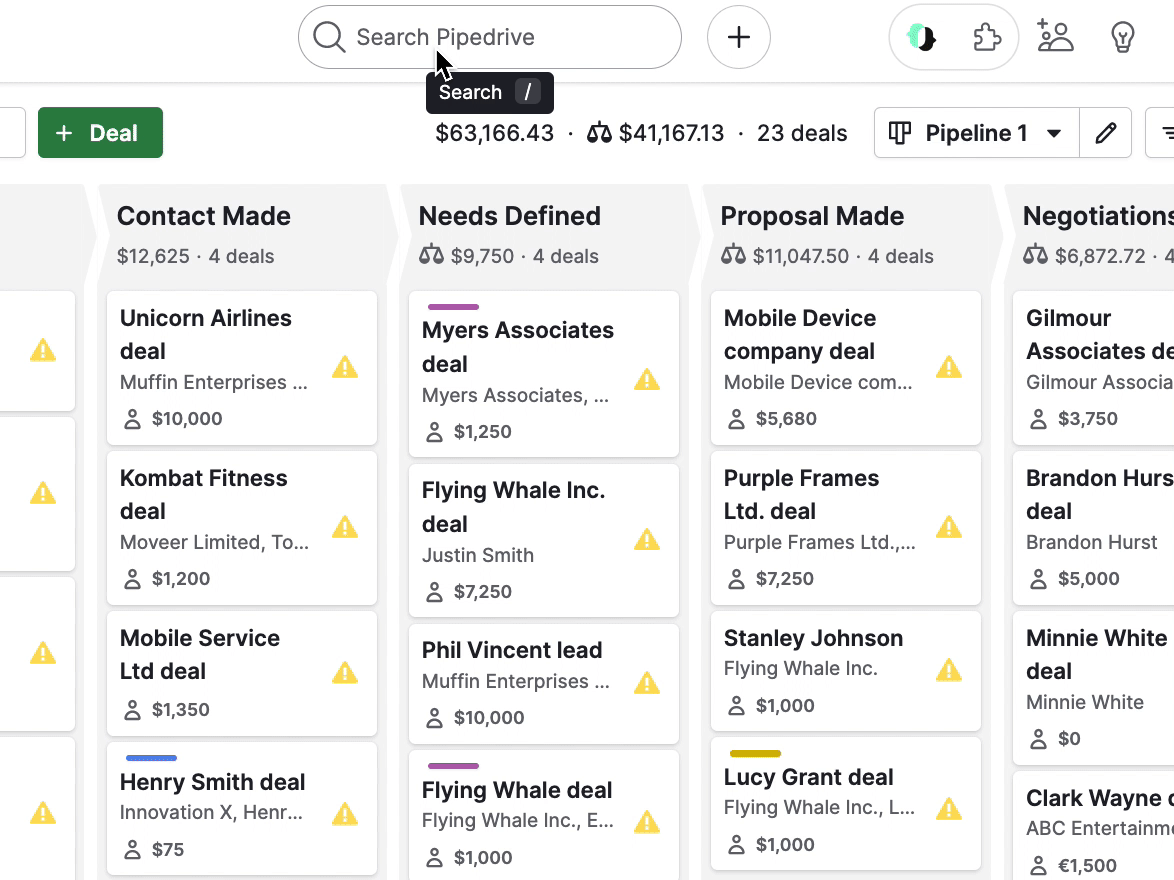Screen dimensions: 1174x880
Task: Click the purple label on Myers Associates deal
Action: (x=453, y=307)
